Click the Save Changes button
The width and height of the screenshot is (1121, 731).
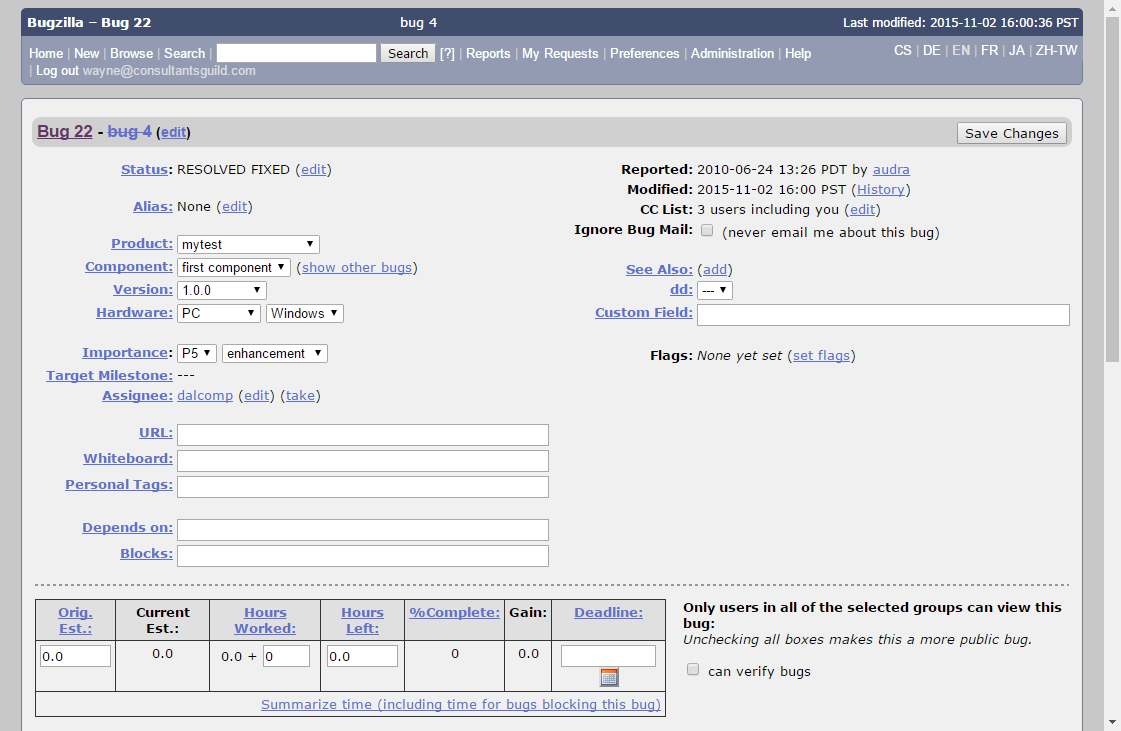[1011, 133]
